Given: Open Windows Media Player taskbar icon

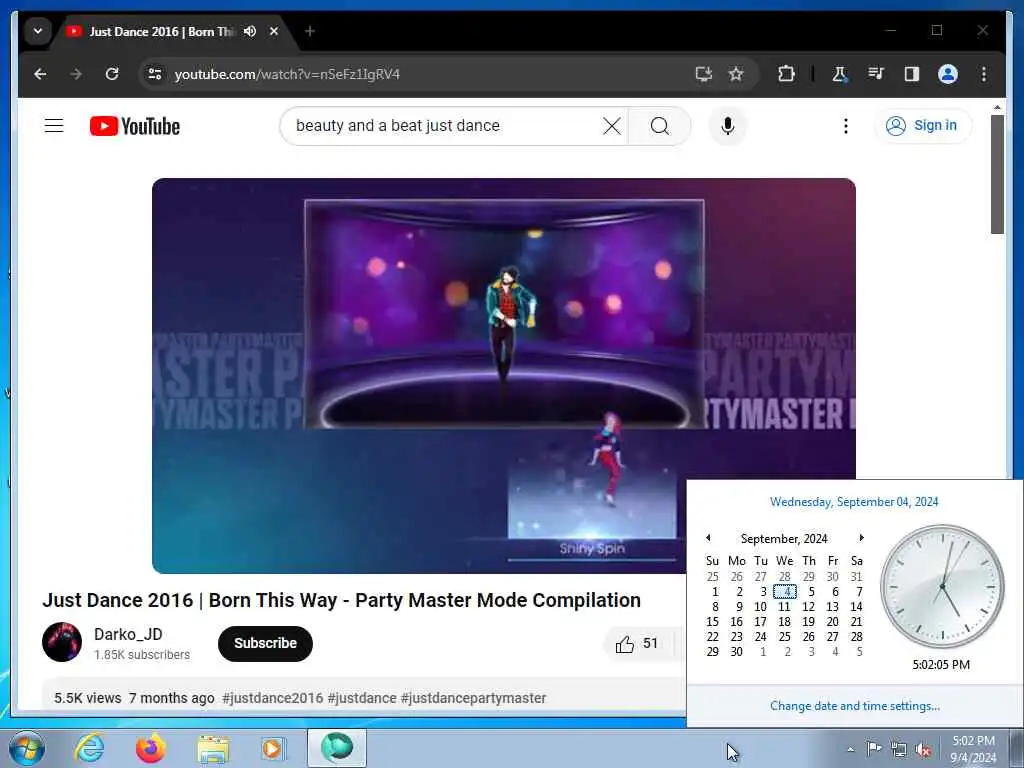Looking at the screenshot, I should (273, 748).
